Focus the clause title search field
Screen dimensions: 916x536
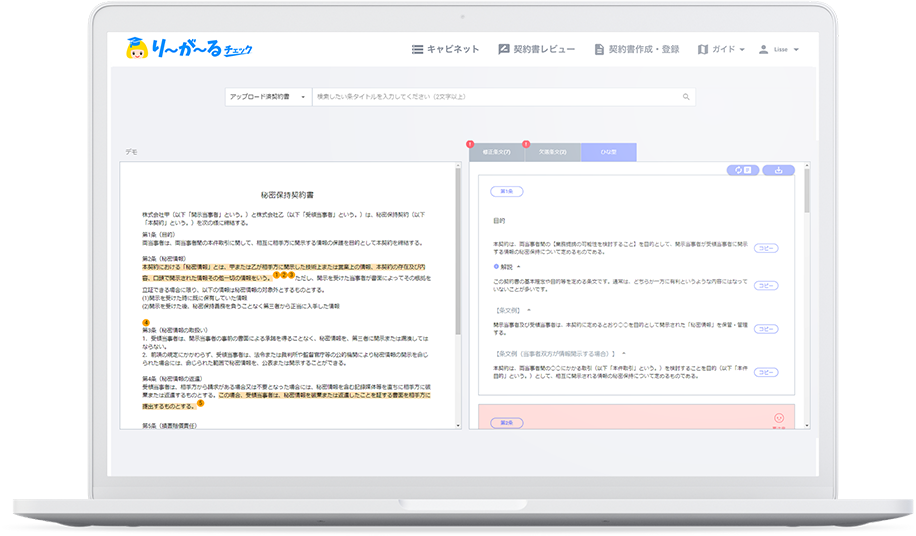click(497, 97)
